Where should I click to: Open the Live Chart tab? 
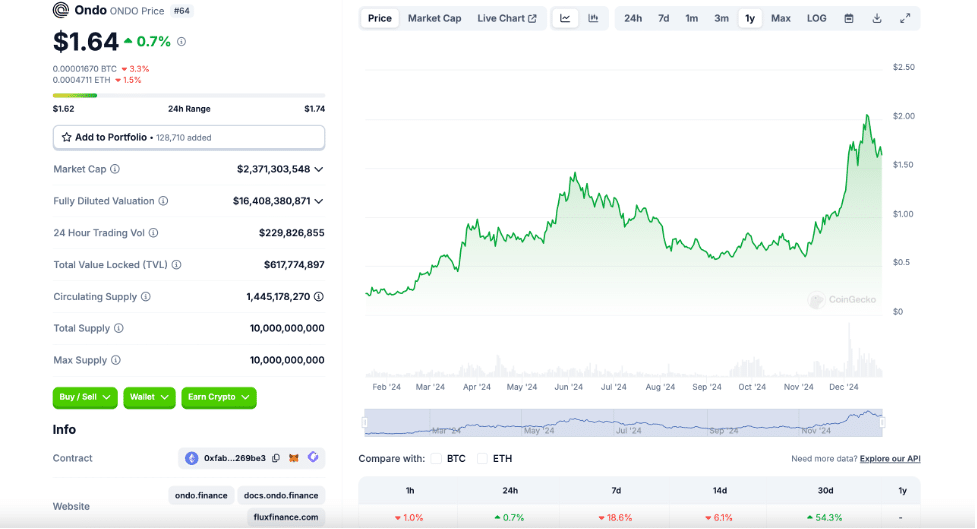(507, 18)
